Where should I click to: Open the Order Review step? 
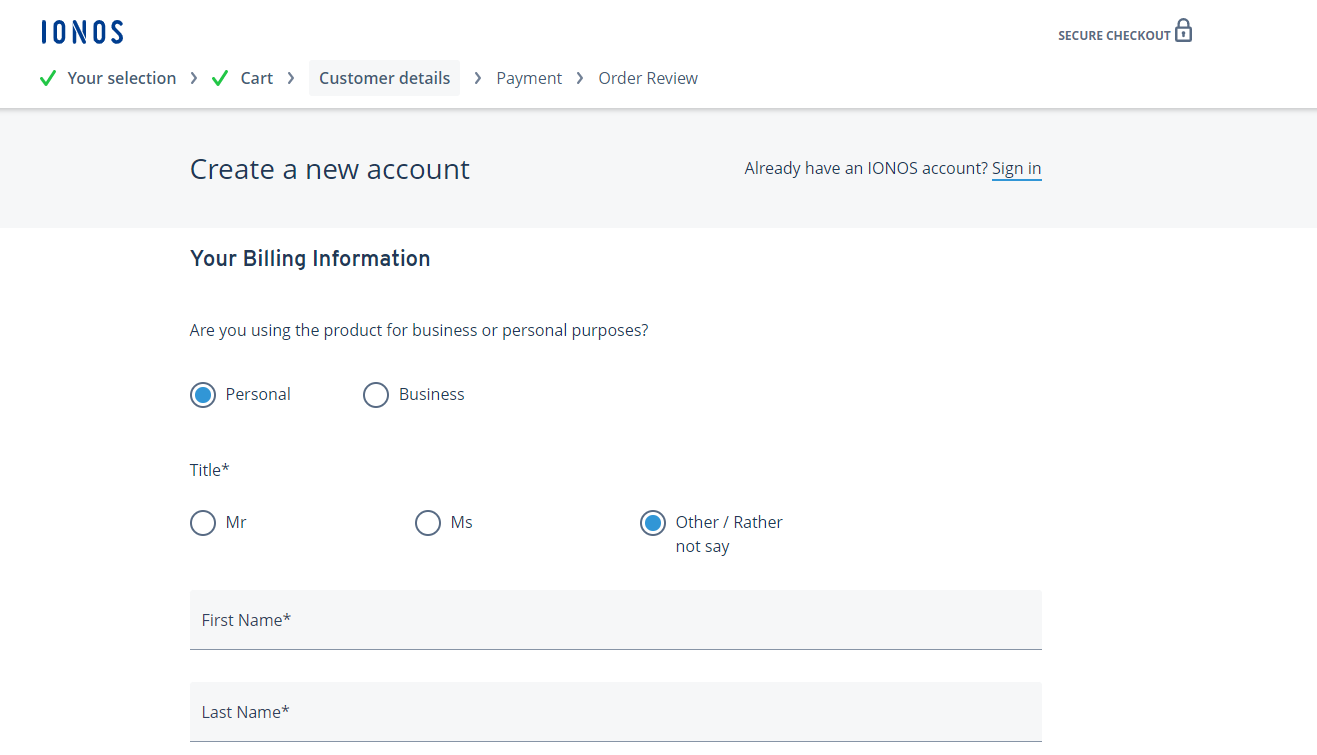(648, 78)
